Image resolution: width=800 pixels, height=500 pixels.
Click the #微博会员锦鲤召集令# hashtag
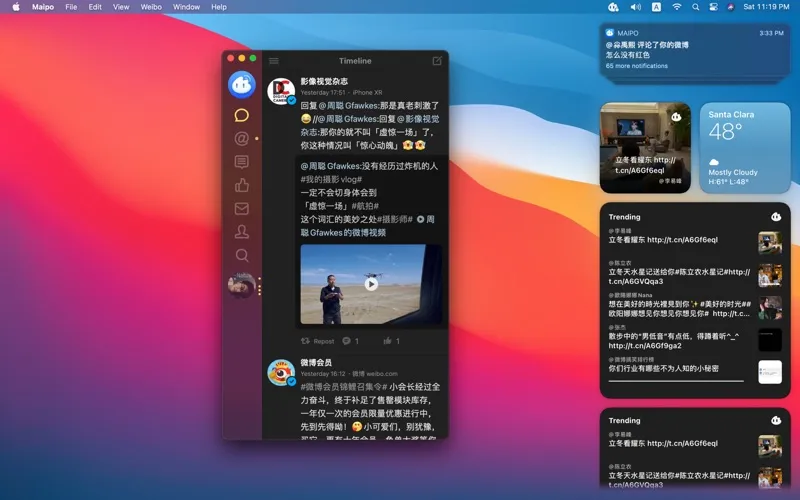(x=344, y=387)
